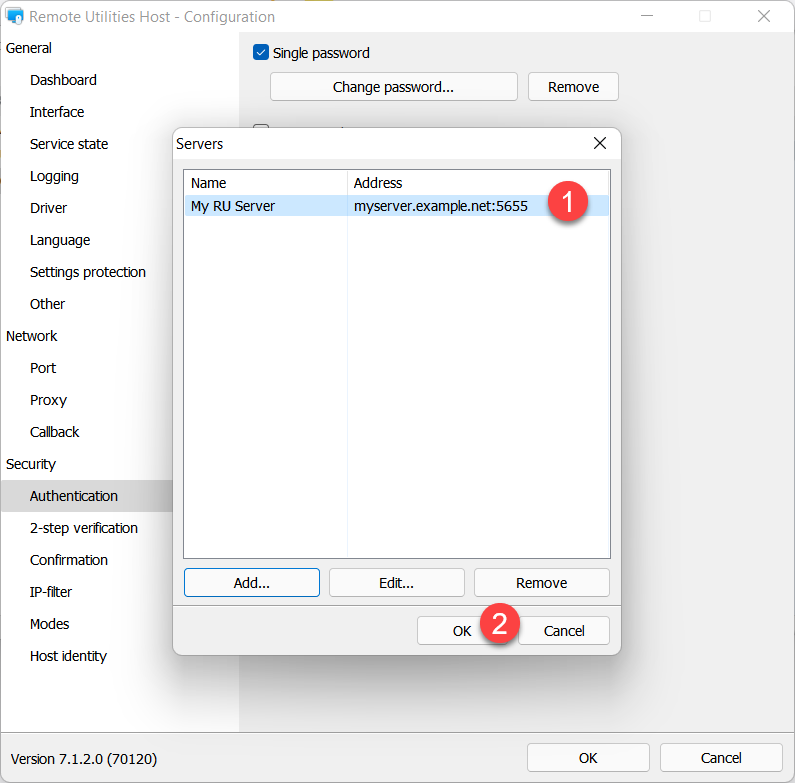Go to Service state settings
Screen dimensions: 795x783
click(69, 144)
